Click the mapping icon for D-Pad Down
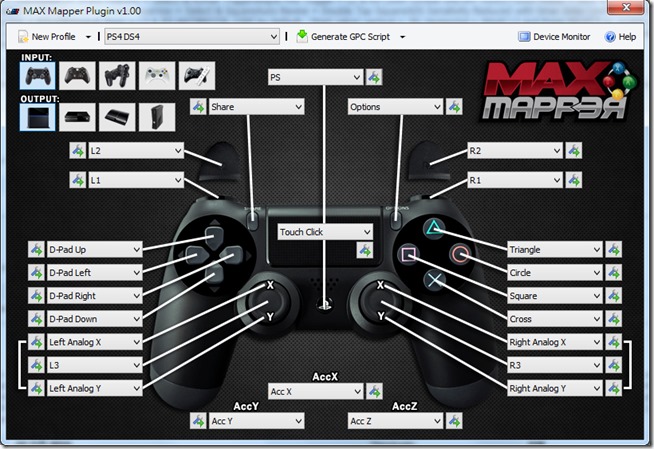The height and width of the screenshot is (449, 654). [36, 319]
